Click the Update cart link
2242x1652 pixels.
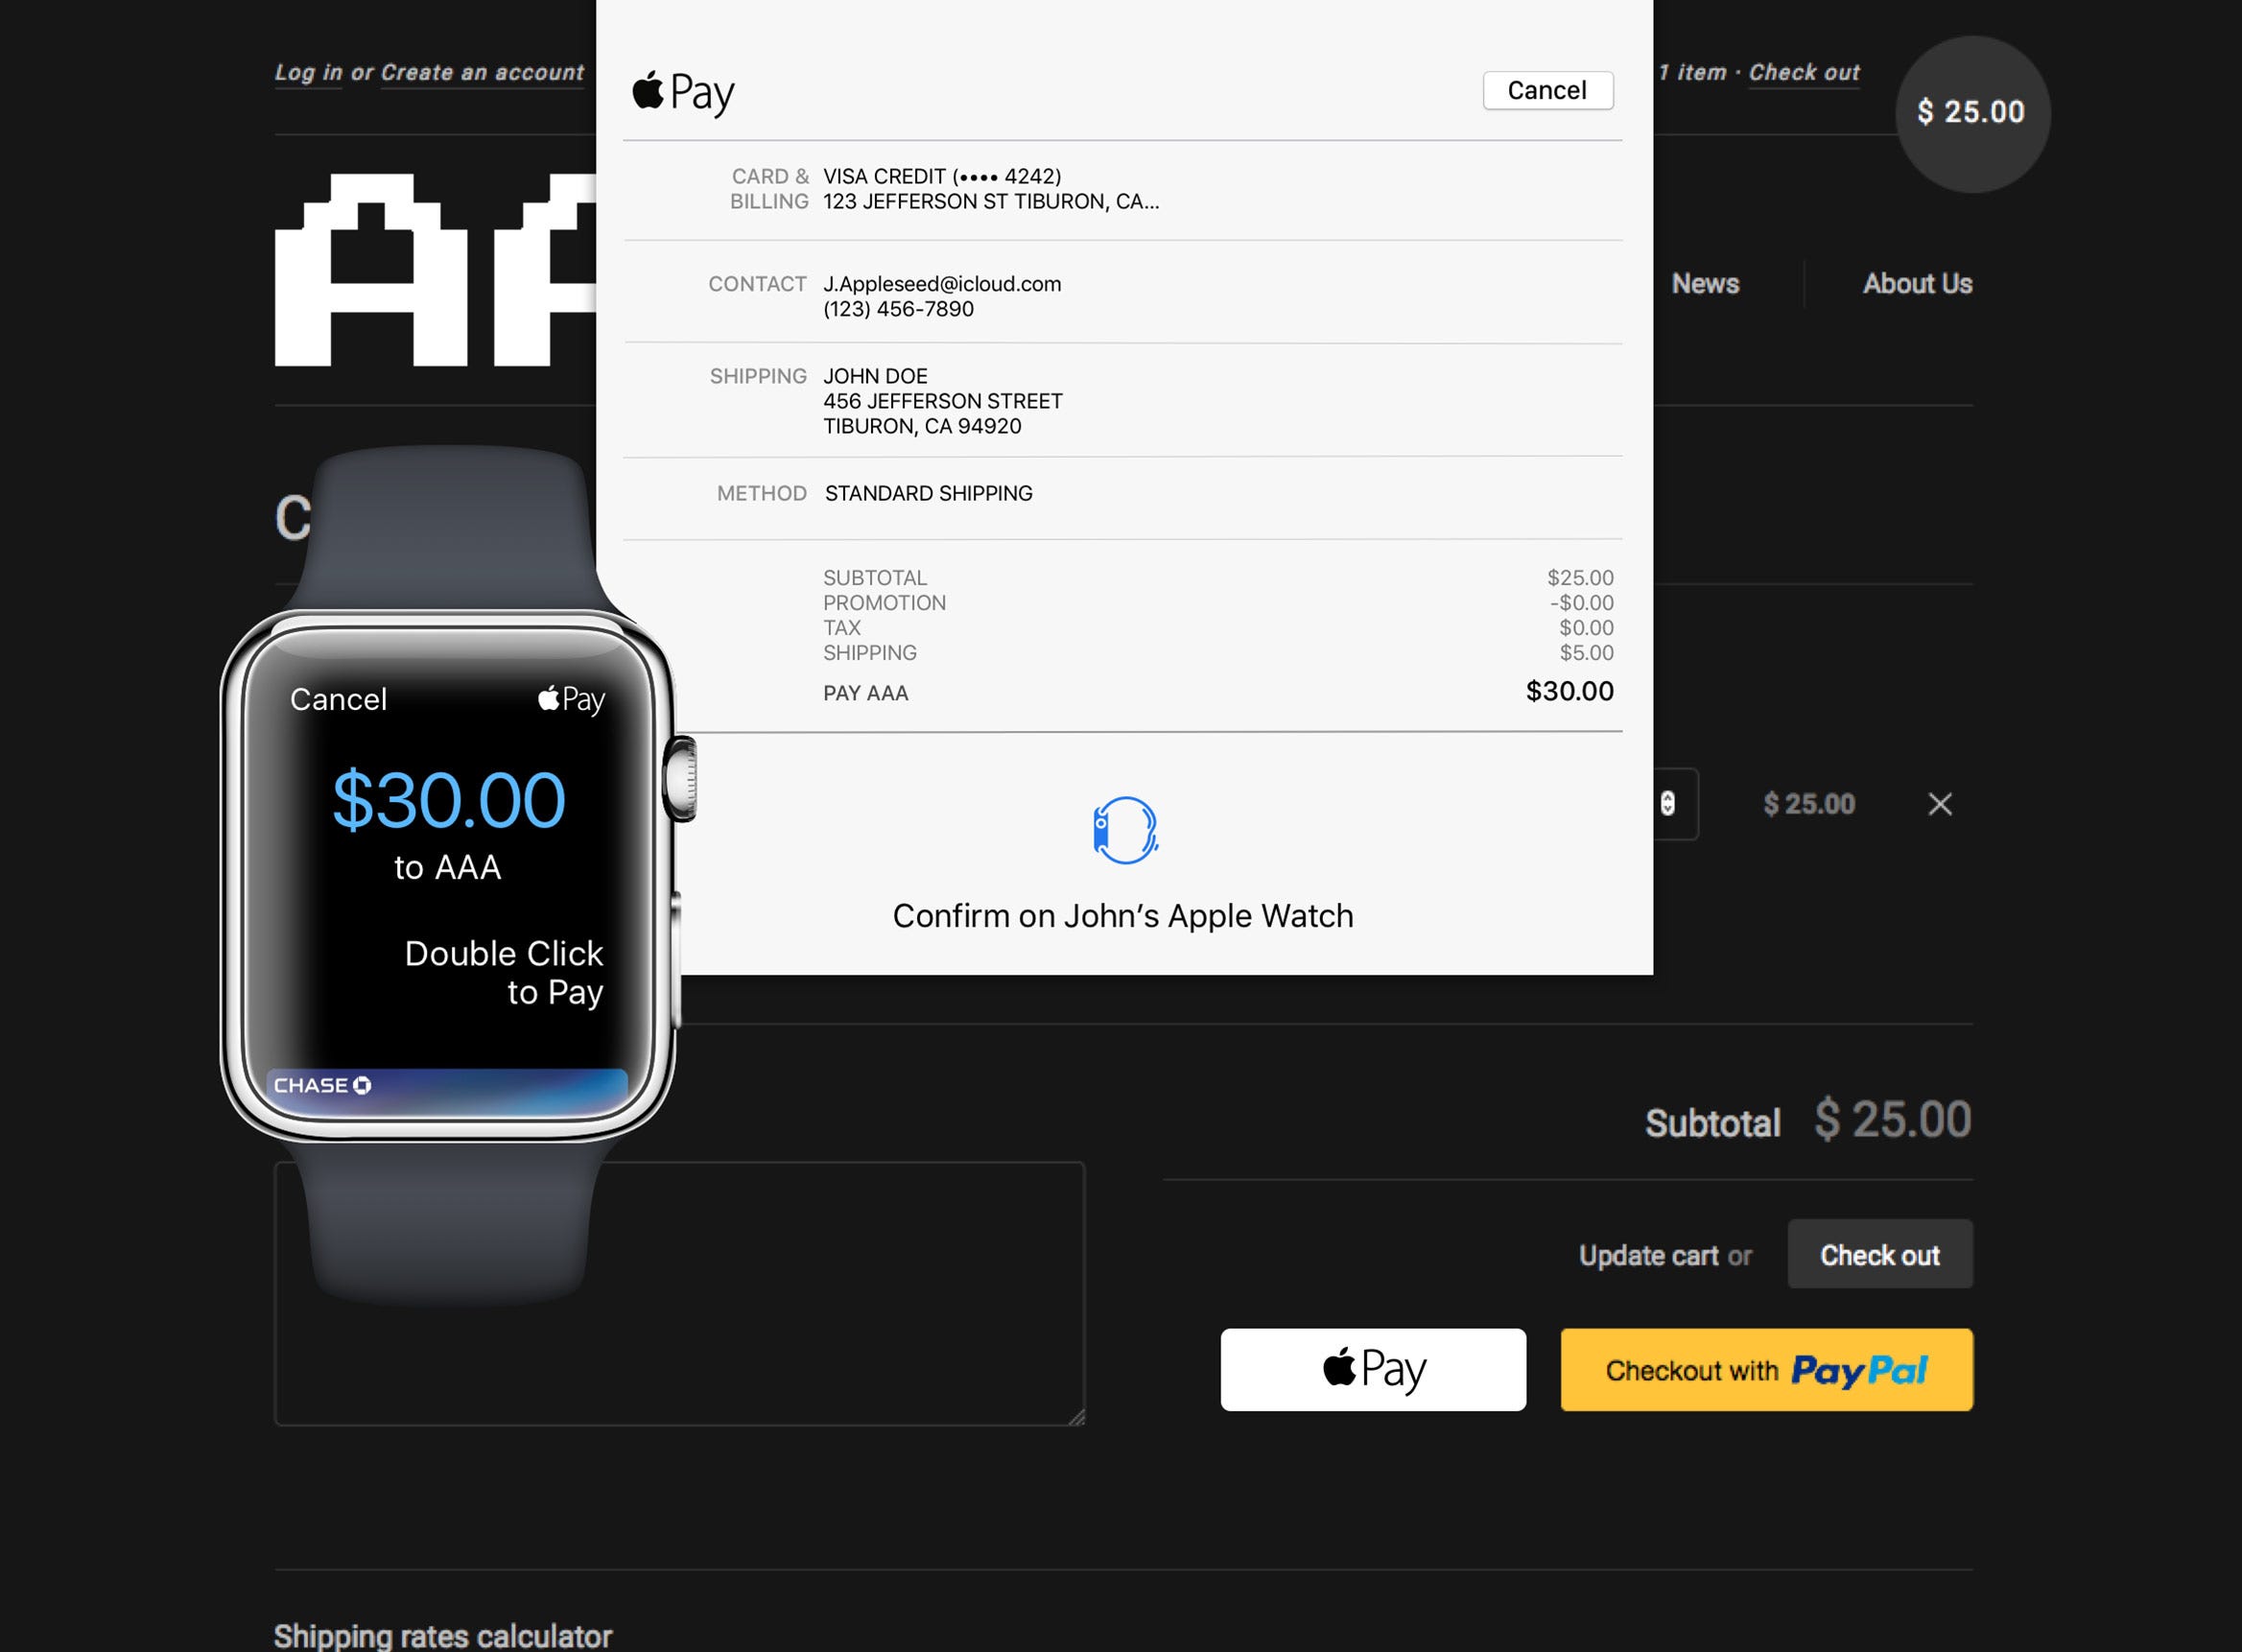click(1648, 1255)
